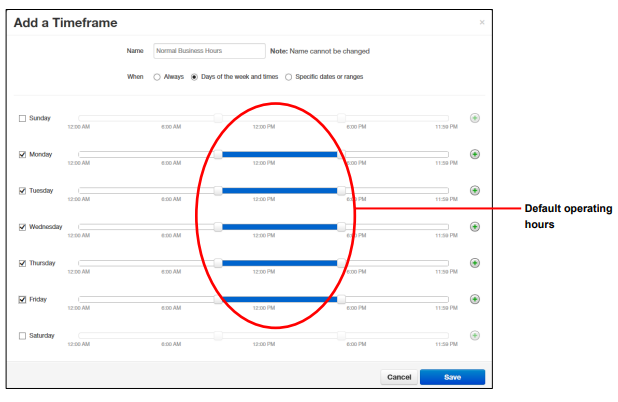Click the Save button
Viewport: 618px width, 402px height.
(x=452, y=377)
